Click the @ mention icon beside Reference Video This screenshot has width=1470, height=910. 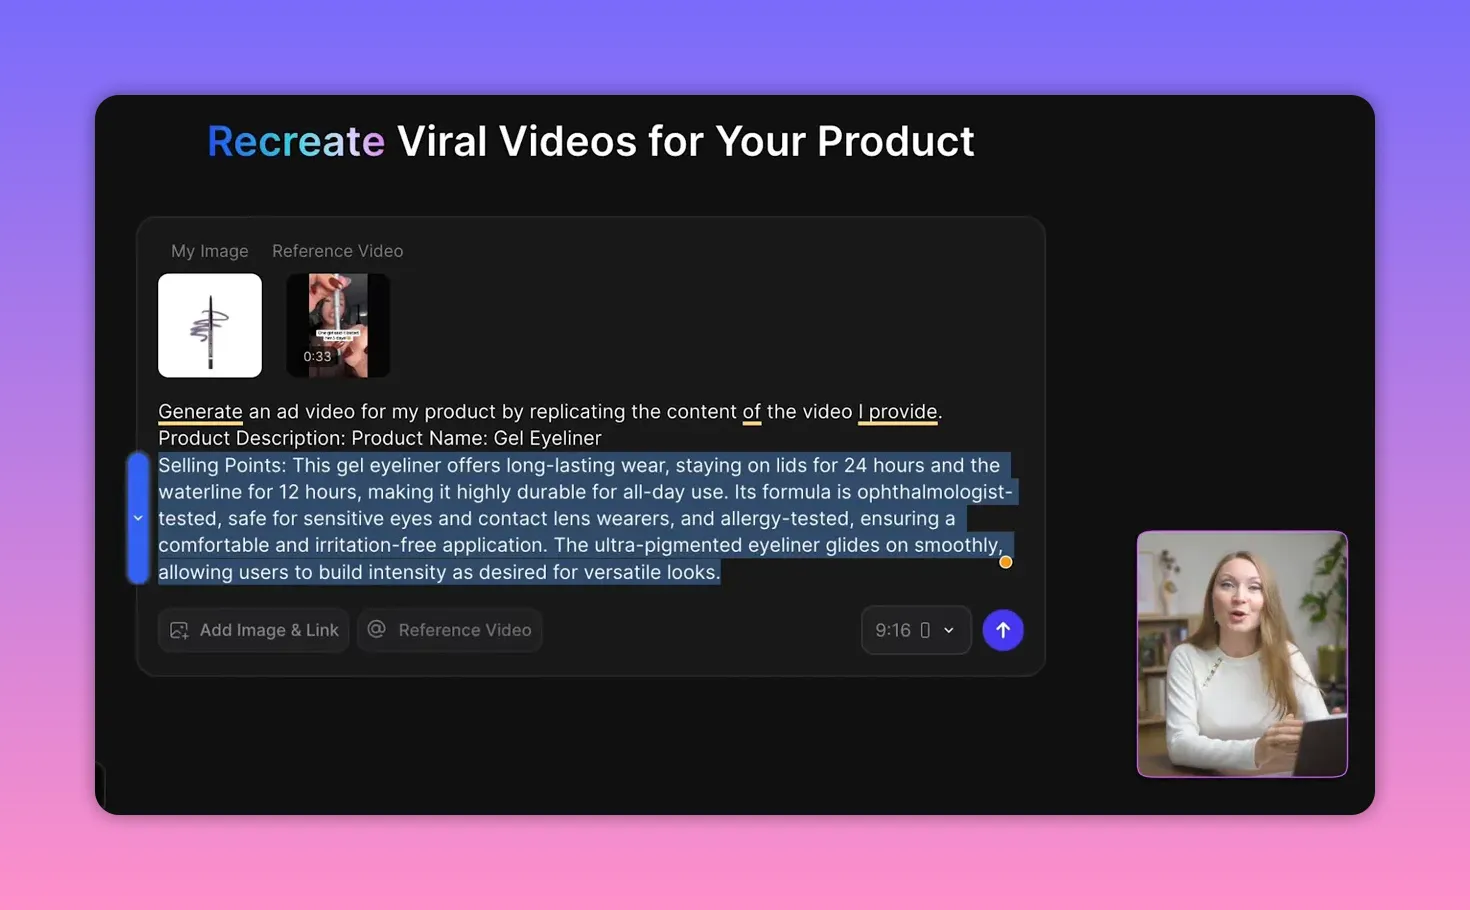[x=376, y=630]
